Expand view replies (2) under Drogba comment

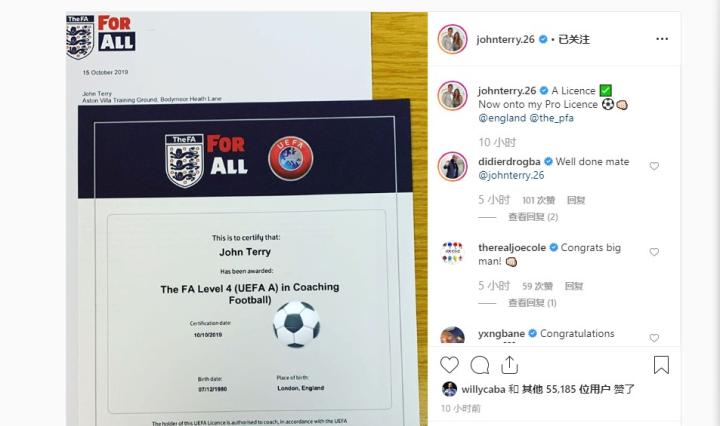[x=533, y=217]
